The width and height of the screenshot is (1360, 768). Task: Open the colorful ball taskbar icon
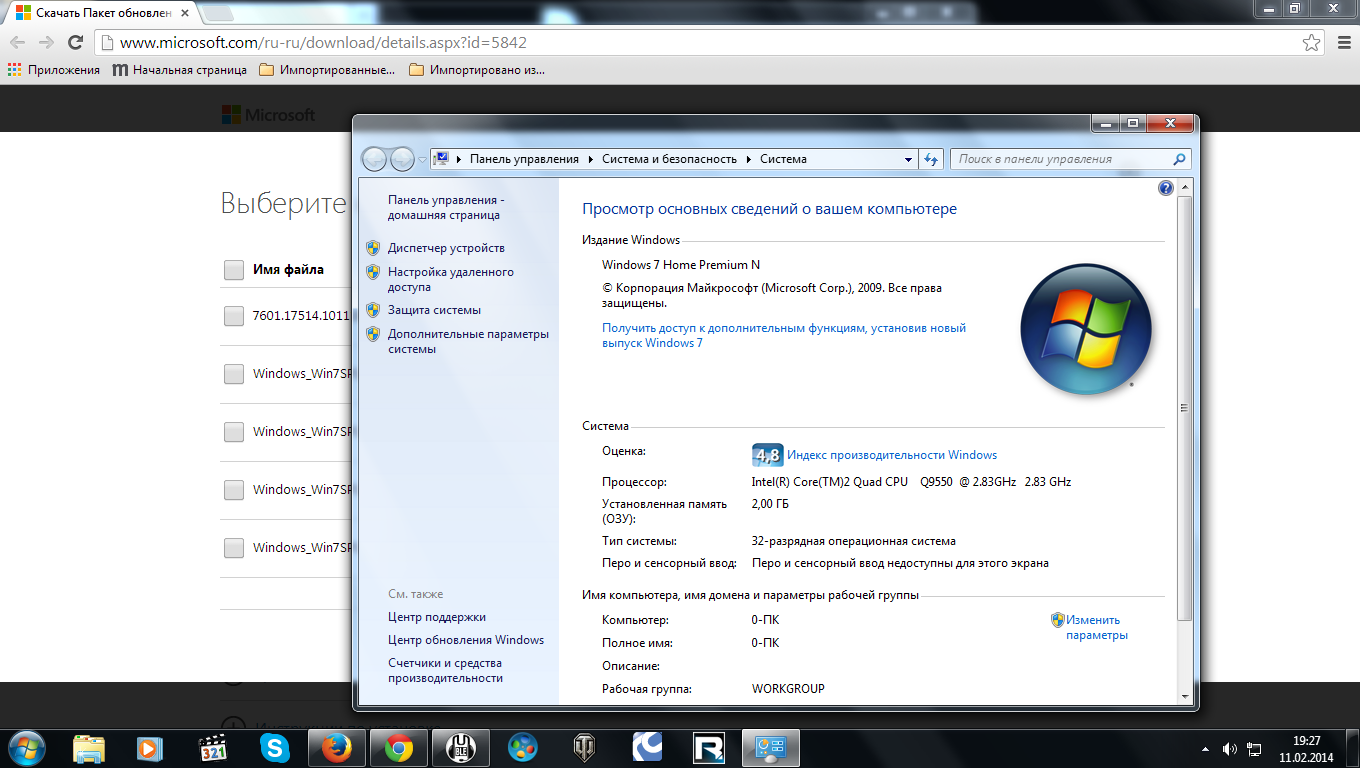523,748
